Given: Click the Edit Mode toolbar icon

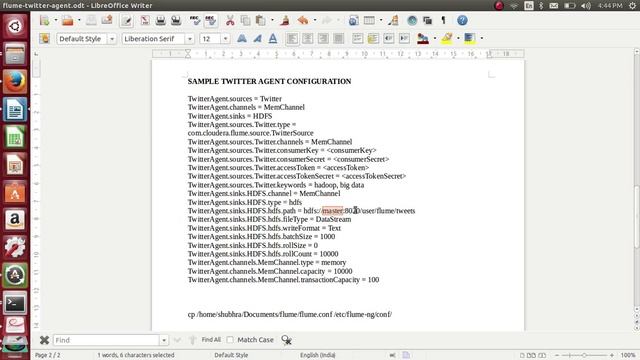Looking at the screenshot, I should [127, 20].
